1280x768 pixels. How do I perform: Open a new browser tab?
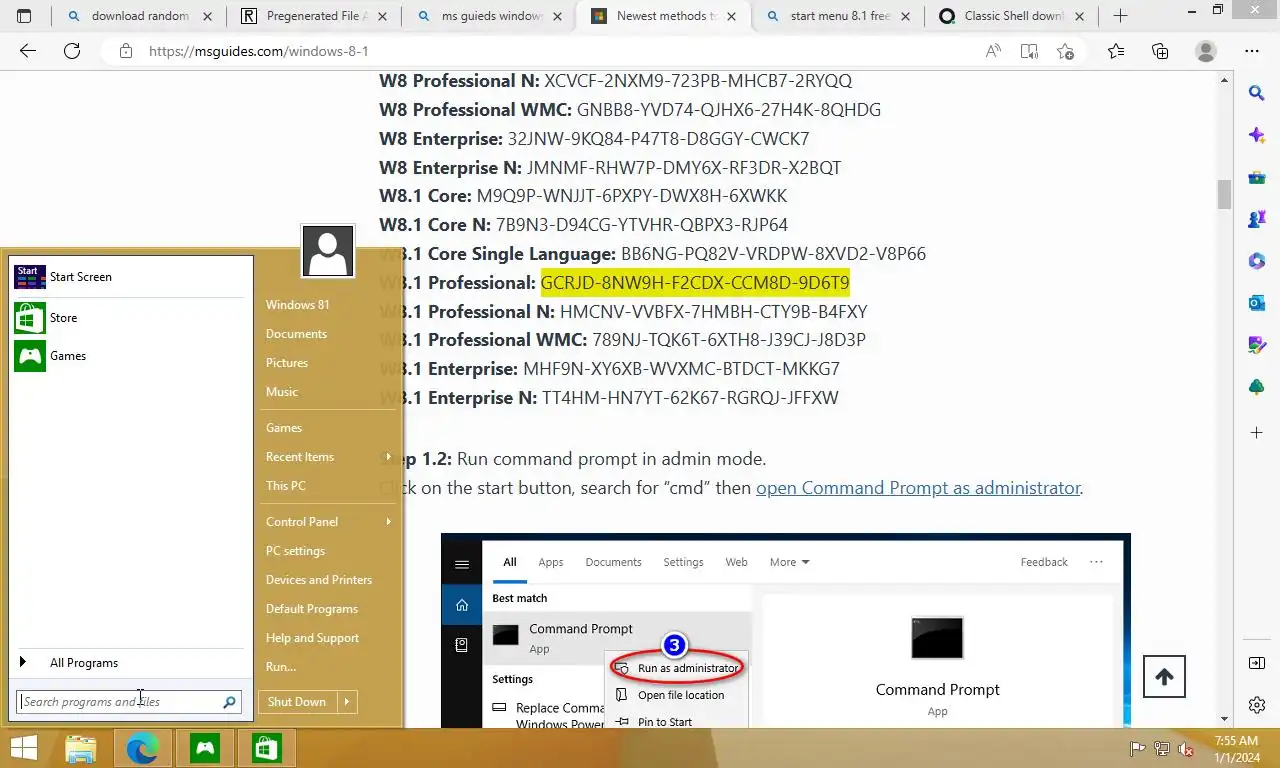click(x=1120, y=16)
